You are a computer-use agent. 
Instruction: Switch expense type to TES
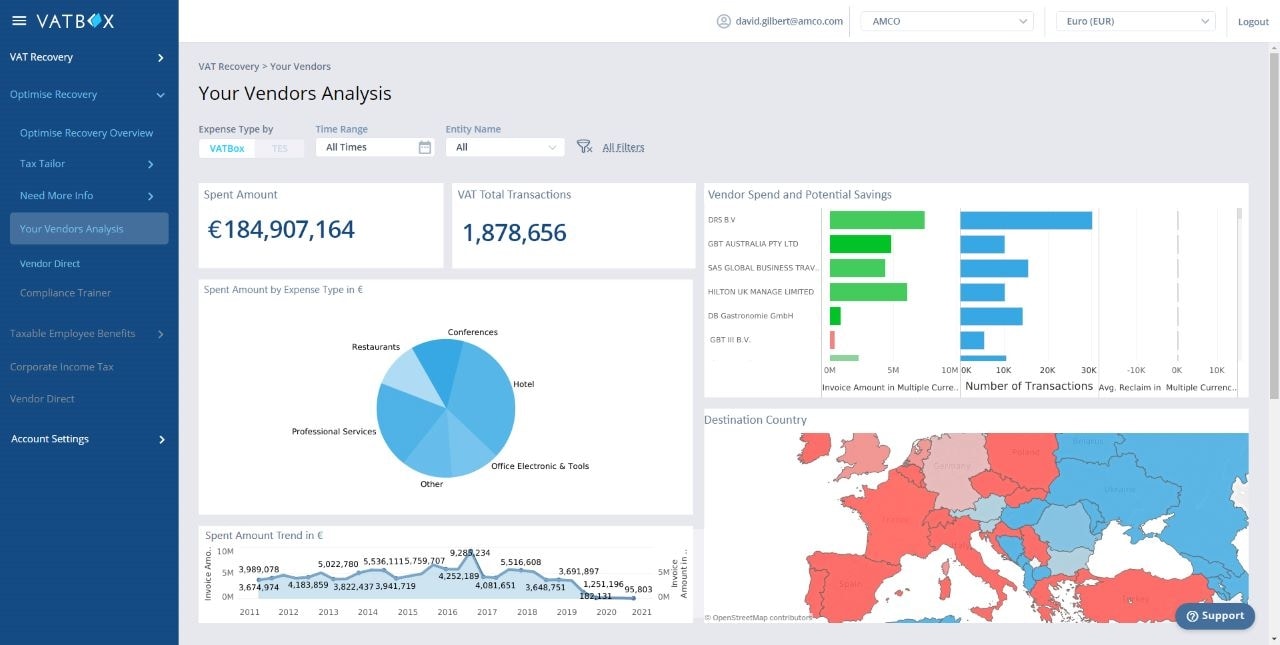[280, 148]
